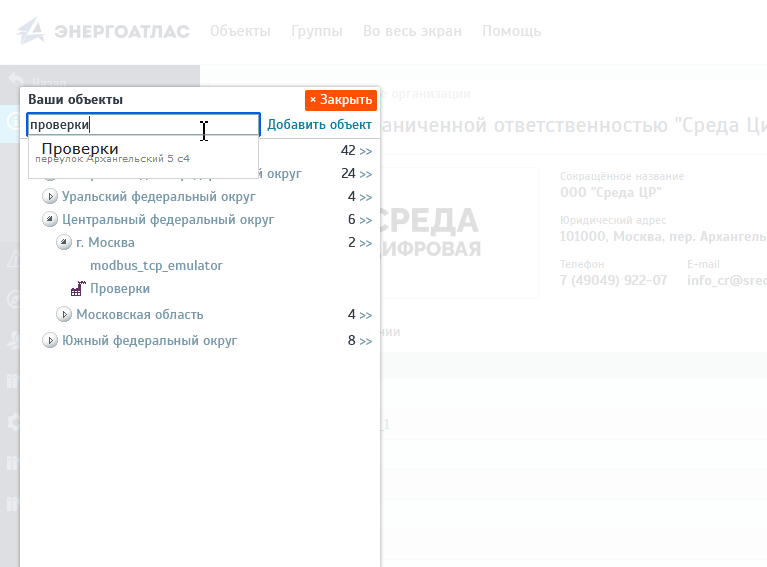Click the >> arrows next to count 24

[x=366, y=175]
